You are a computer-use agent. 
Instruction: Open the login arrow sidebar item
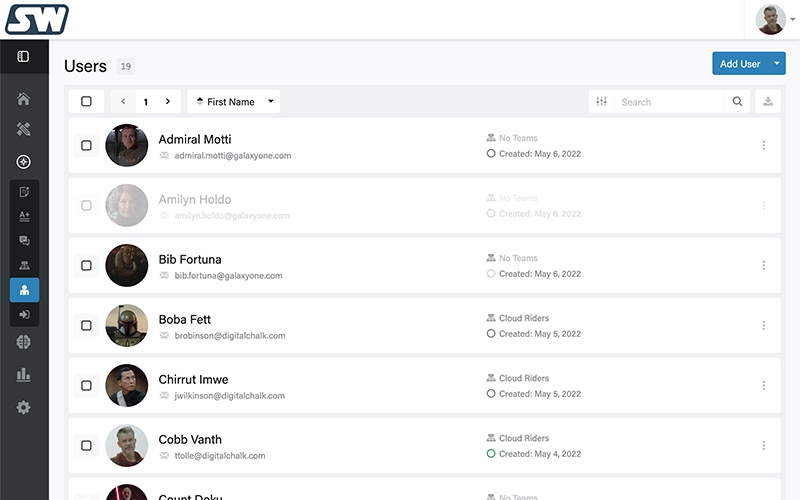point(24,315)
